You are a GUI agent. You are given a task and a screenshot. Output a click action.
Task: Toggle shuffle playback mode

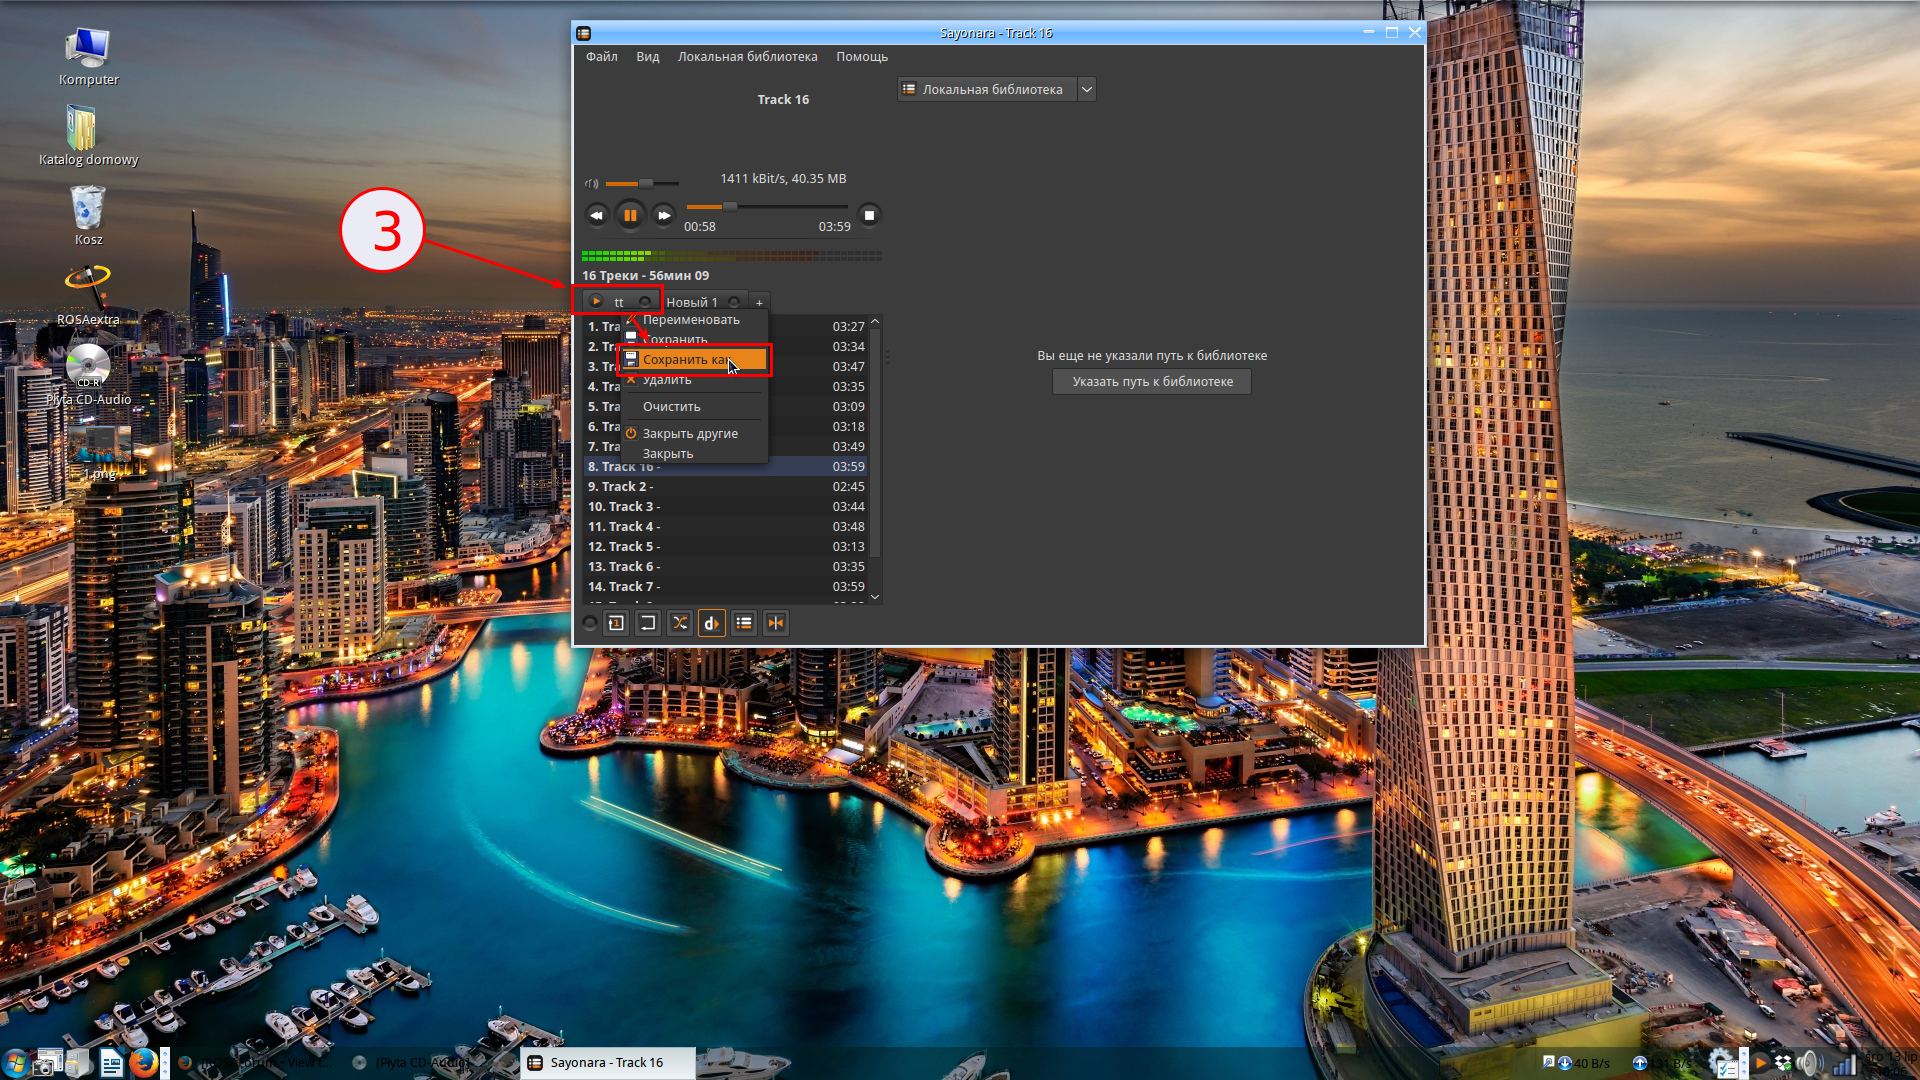click(x=680, y=623)
